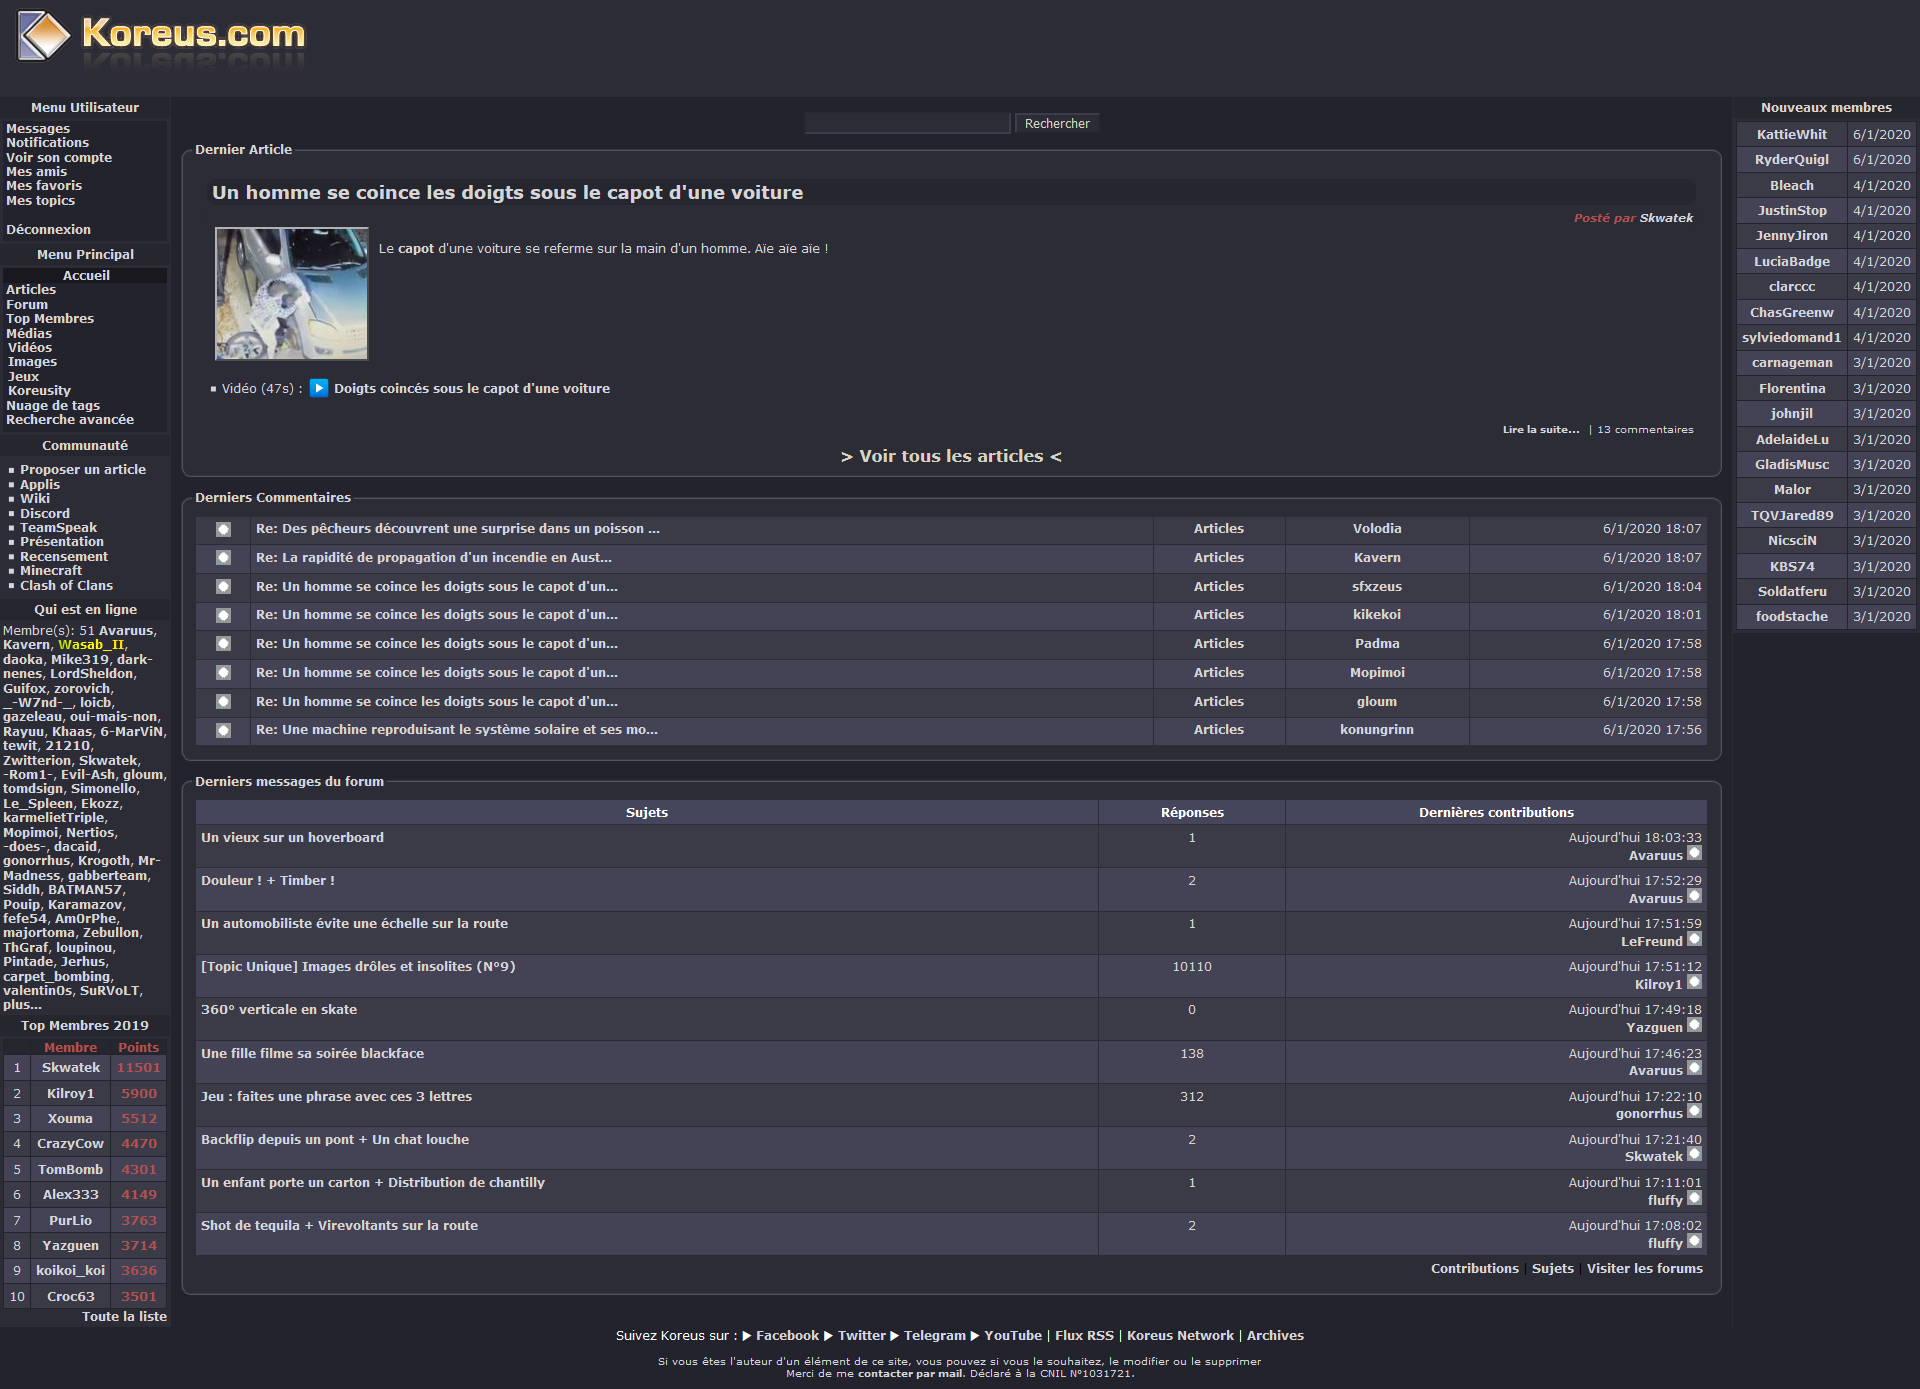Image resolution: width=1920 pixels, height=1389 pixels.
Task: Click 'Voir tous les articles' link
Action: (951, 456)
